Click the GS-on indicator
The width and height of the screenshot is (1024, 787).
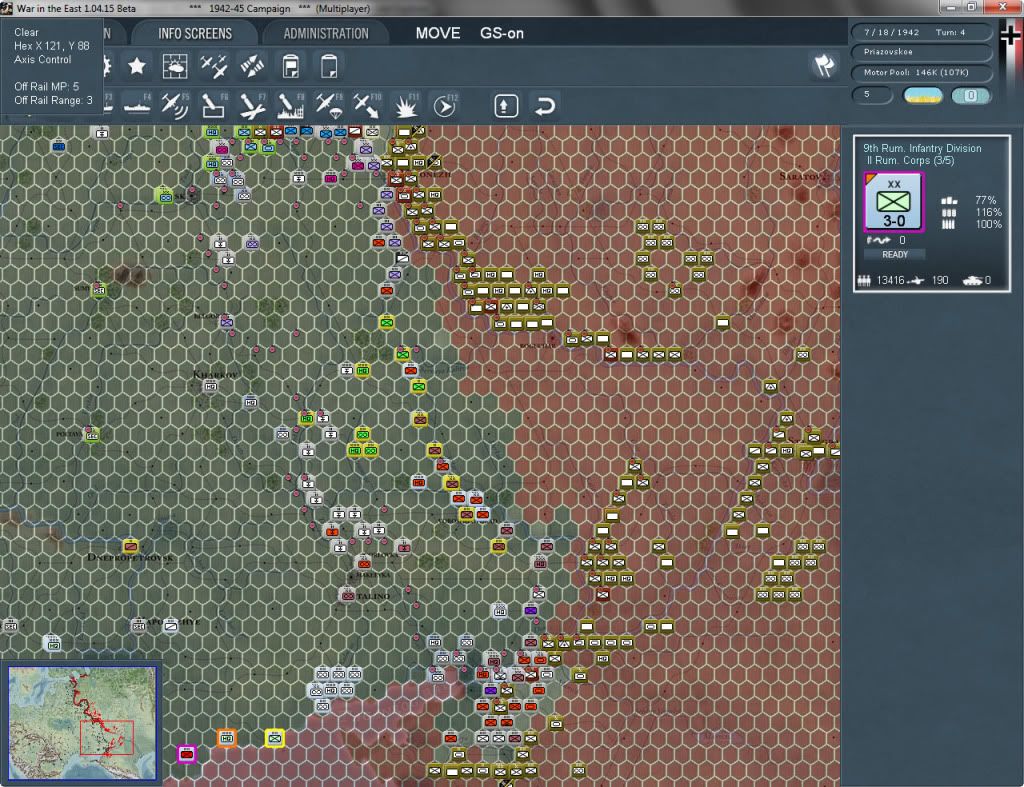click(x=502, y=33)
